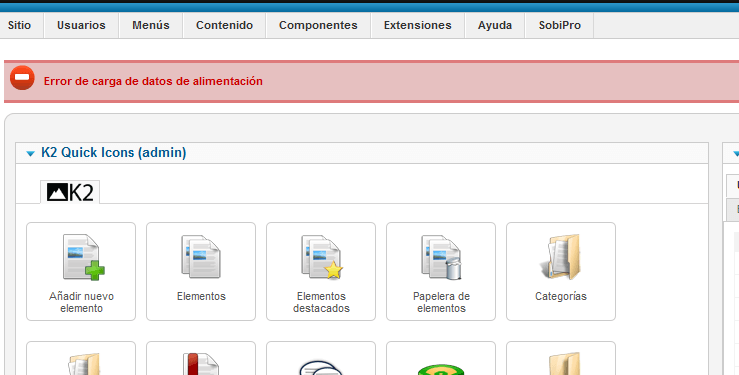Viewport: 739px width, 375px height.
Task: Select the K2 logo tab
Action: (70, 192)
